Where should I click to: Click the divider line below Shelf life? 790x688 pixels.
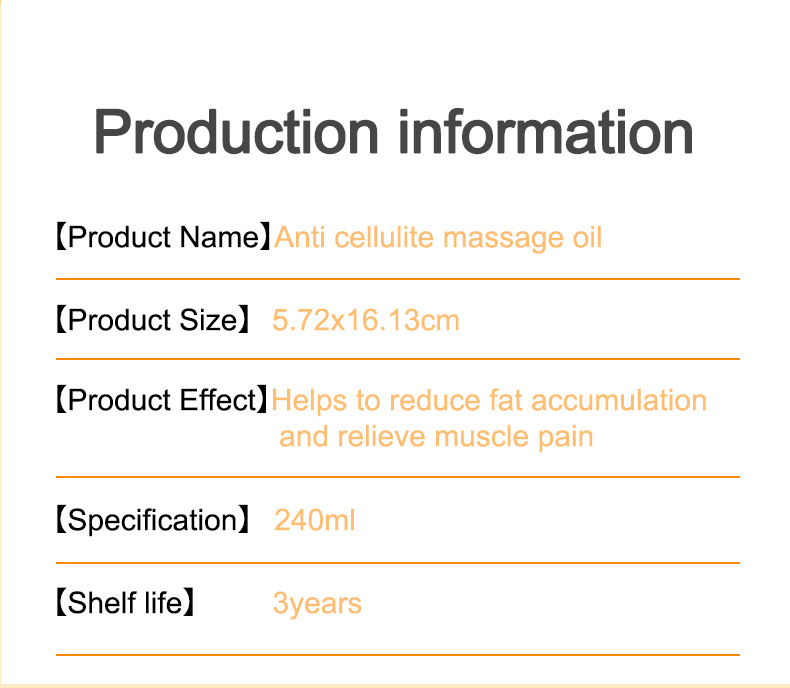pyautogui.click(x=397, y=655)
